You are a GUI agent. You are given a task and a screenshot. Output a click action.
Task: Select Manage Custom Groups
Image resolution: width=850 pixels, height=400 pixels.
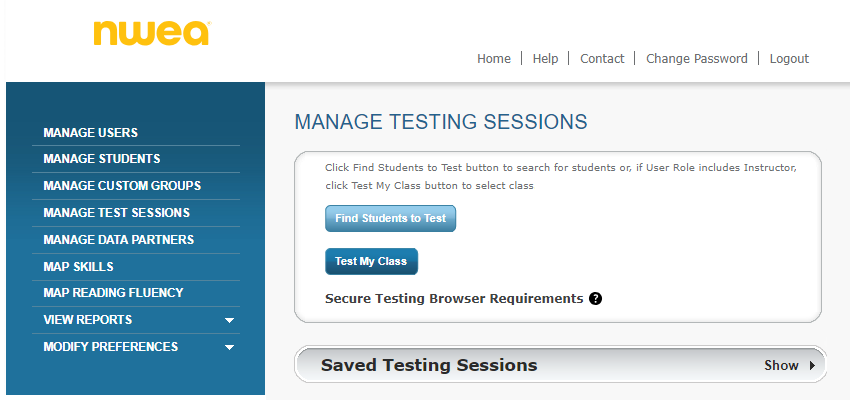click(x=122, y=186)
